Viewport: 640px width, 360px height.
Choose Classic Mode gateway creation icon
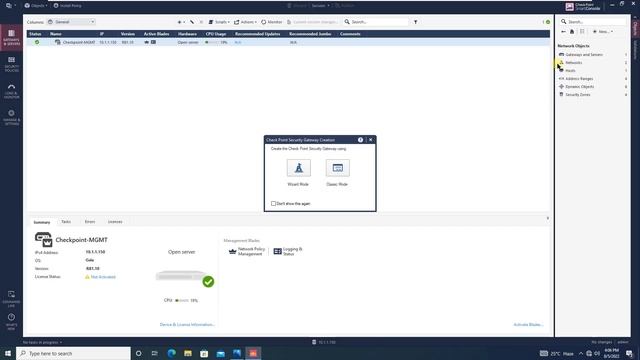click(x=338, y=168)
